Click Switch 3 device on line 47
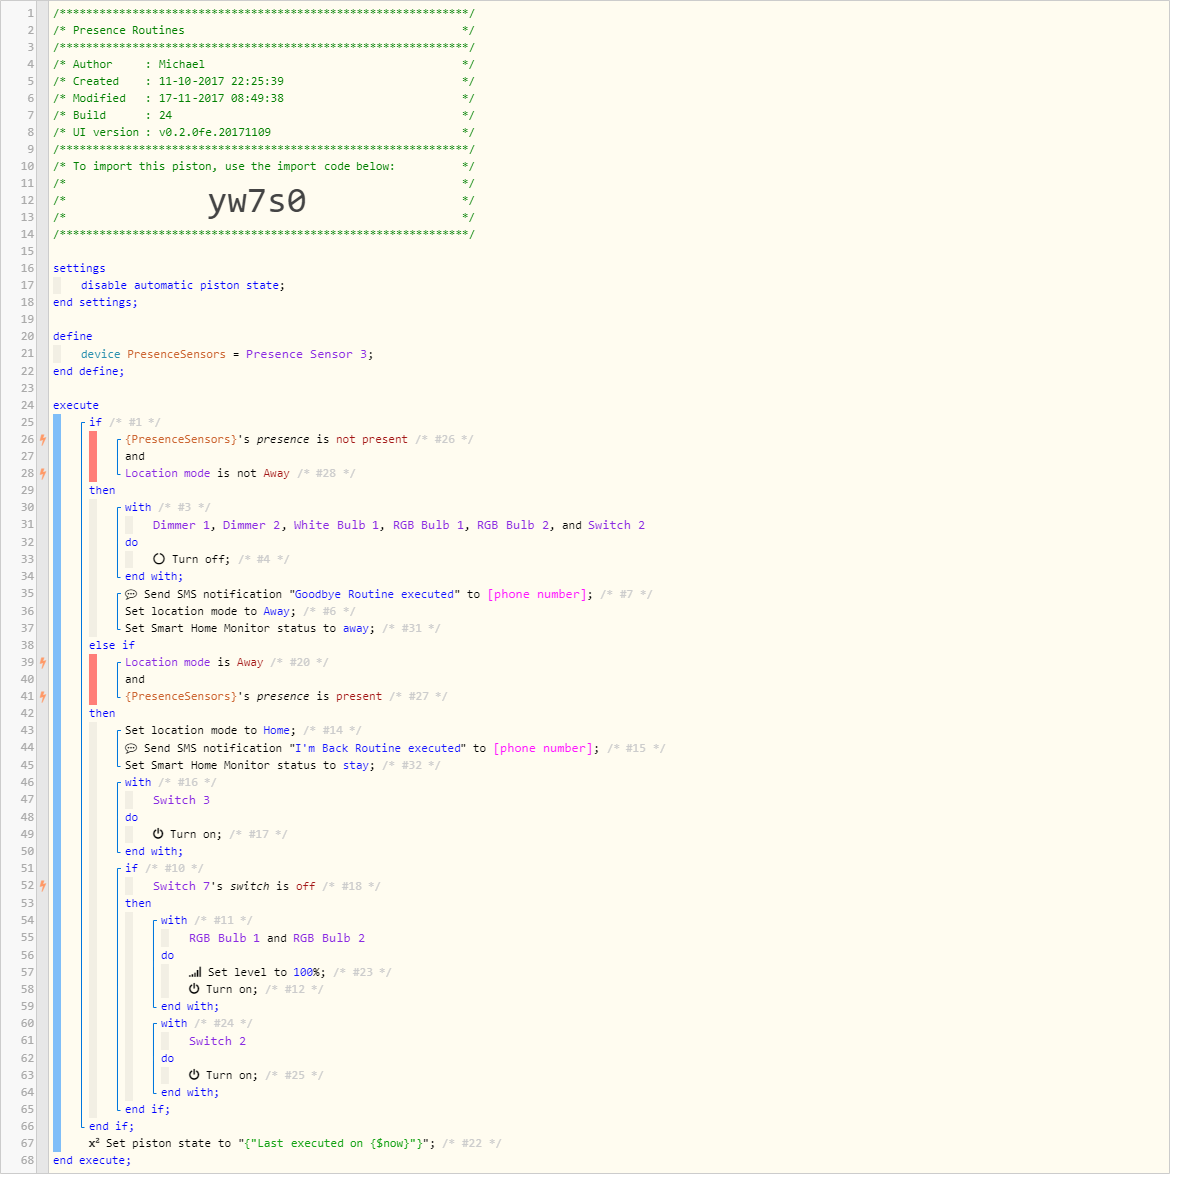1178x1182 pixels. pyautogui.click(x=181, y=802)
